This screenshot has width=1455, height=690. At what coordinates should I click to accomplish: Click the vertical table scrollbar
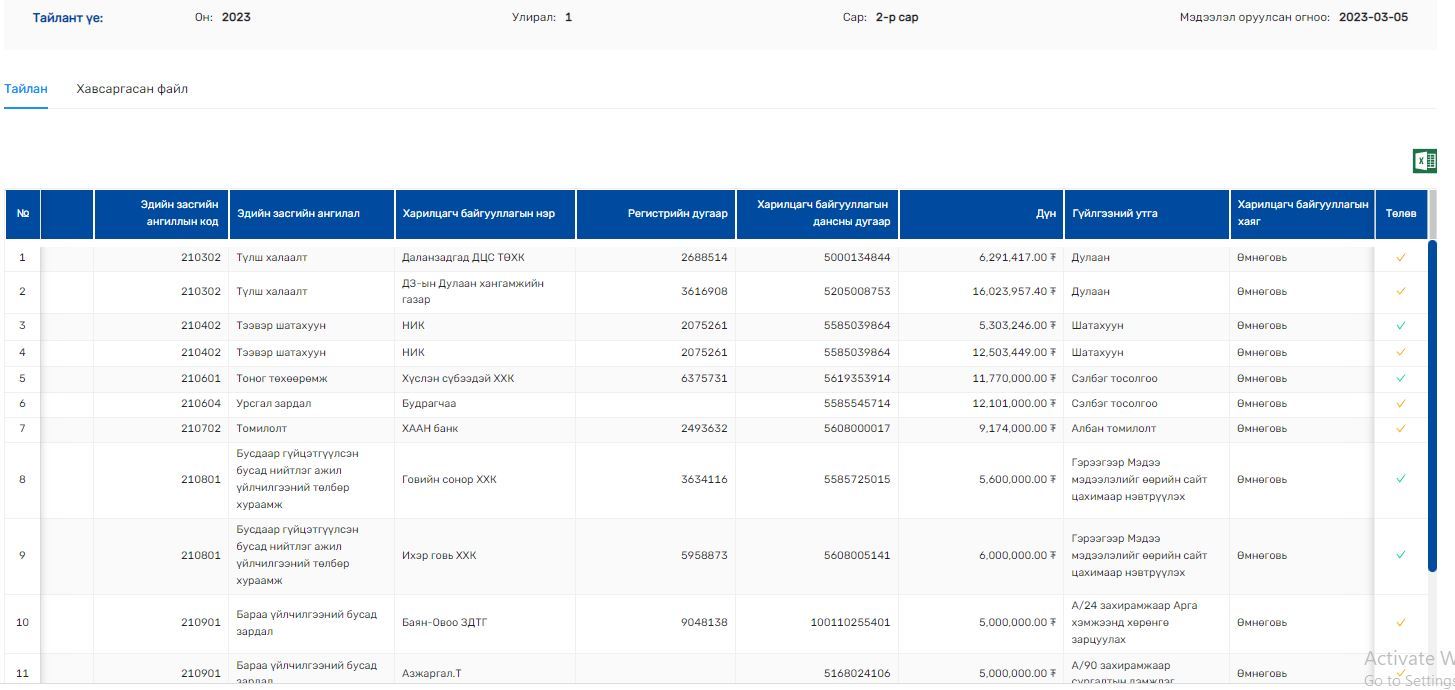point(1432,400)
